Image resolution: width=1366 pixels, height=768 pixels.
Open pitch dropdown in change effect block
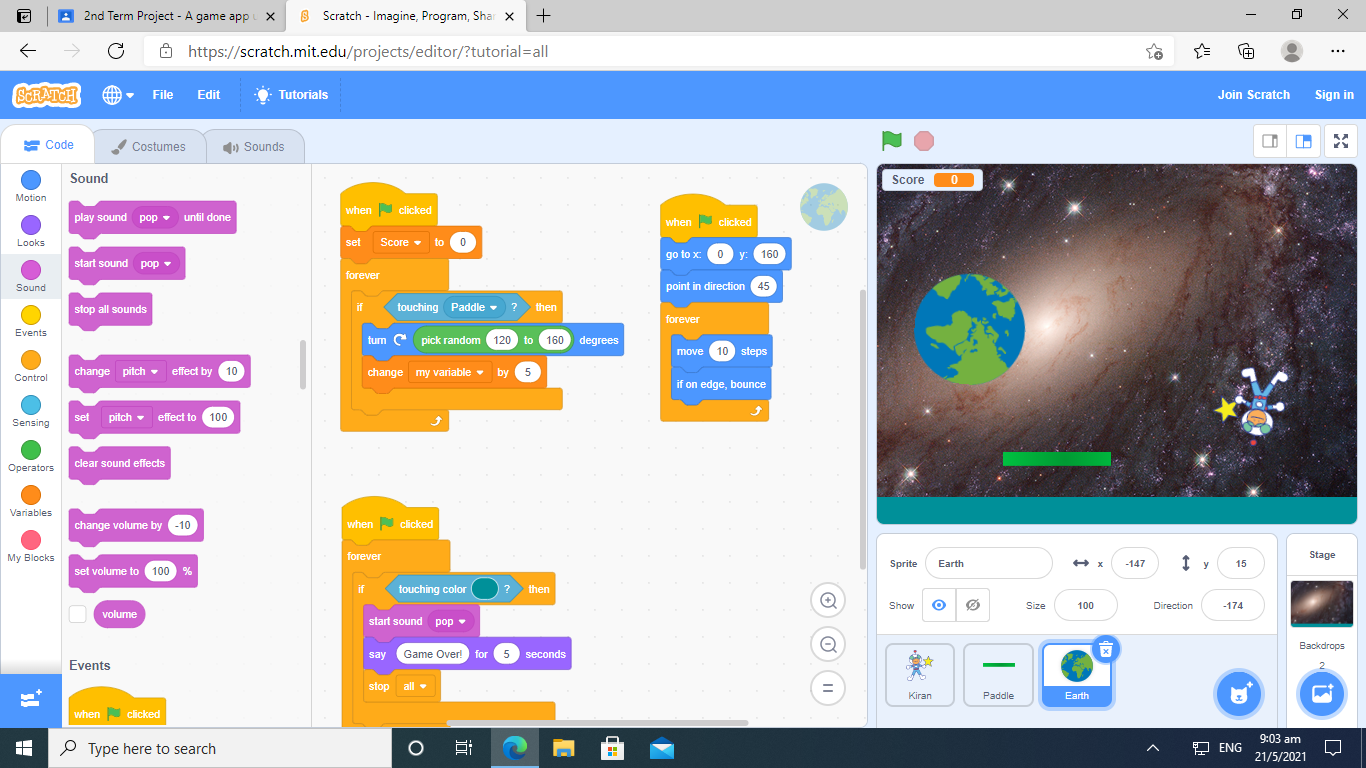(140, 371)
